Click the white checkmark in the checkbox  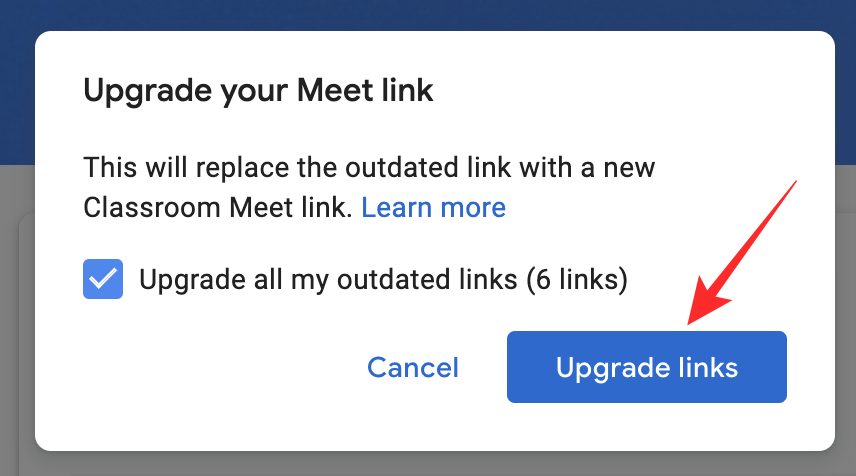(x=103, y=281)
